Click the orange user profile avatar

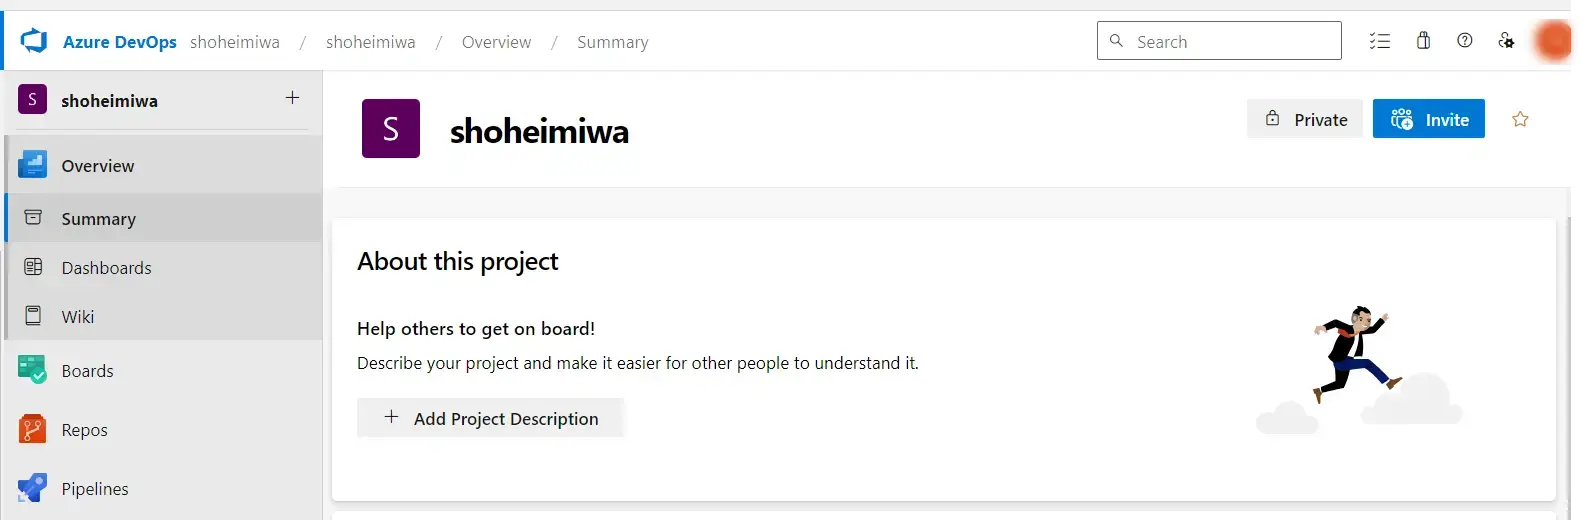pyautogui.click(x=1553, y=41)
